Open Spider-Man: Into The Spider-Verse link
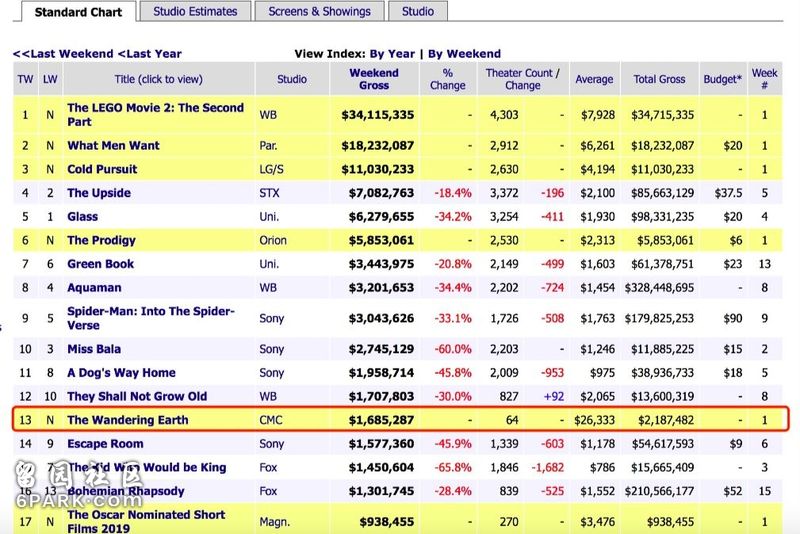This screenshot has height=534, width=800. tap(151, 318)
